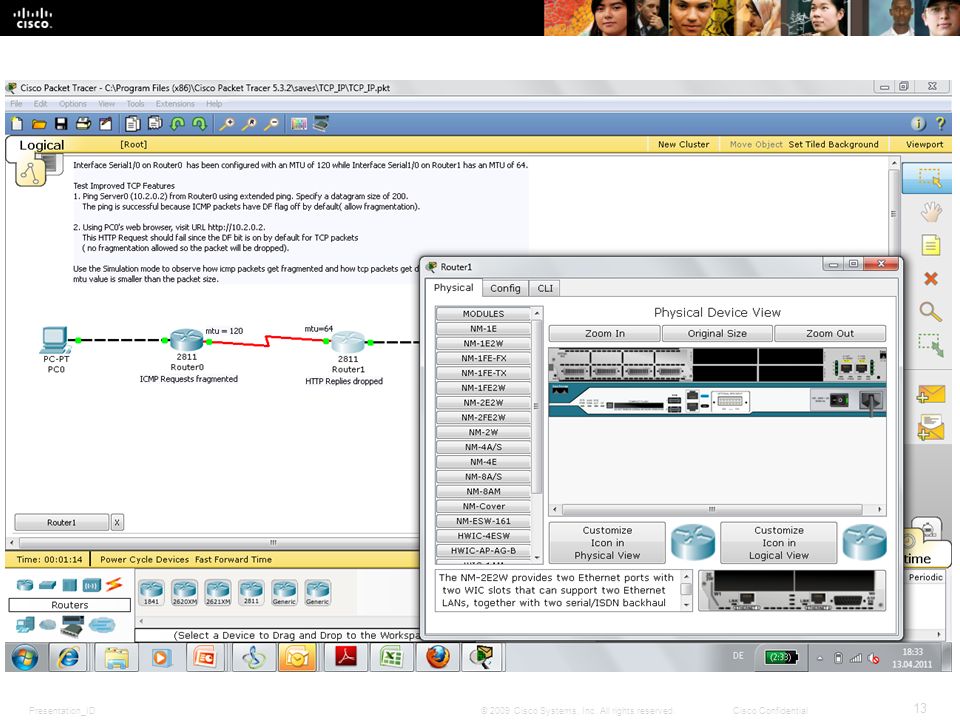The height and width of the screenshot is (720, 960).
Task: Click the Network Information icon
Action: pos(918,124)
